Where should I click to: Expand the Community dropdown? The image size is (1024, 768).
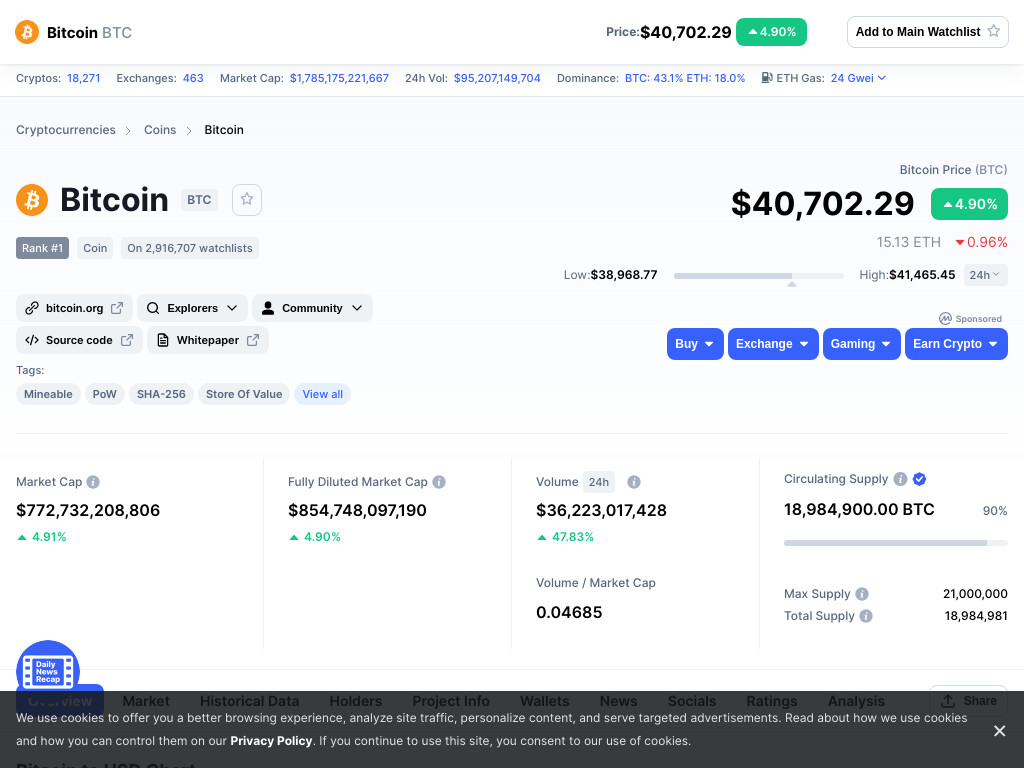point(312,308)
